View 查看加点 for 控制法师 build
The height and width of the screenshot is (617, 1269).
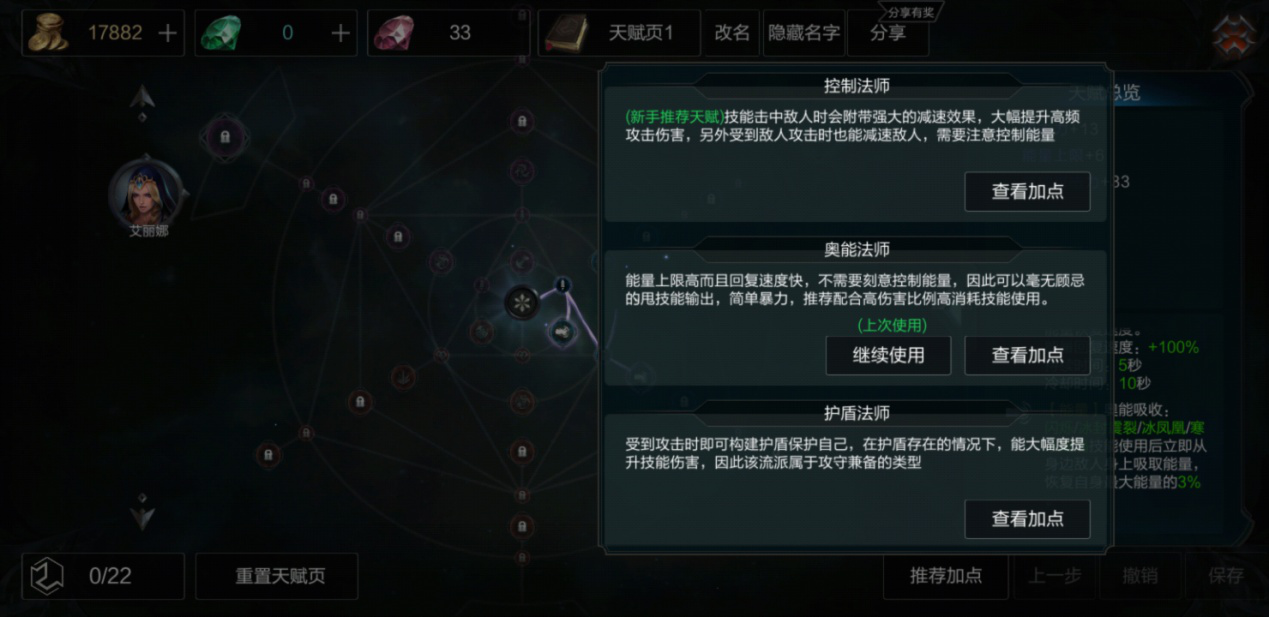(1027, 192)
